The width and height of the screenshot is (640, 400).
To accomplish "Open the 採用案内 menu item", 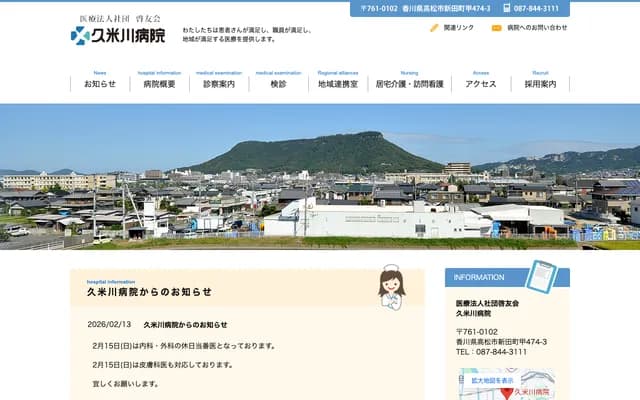I will tap(540, 84).
